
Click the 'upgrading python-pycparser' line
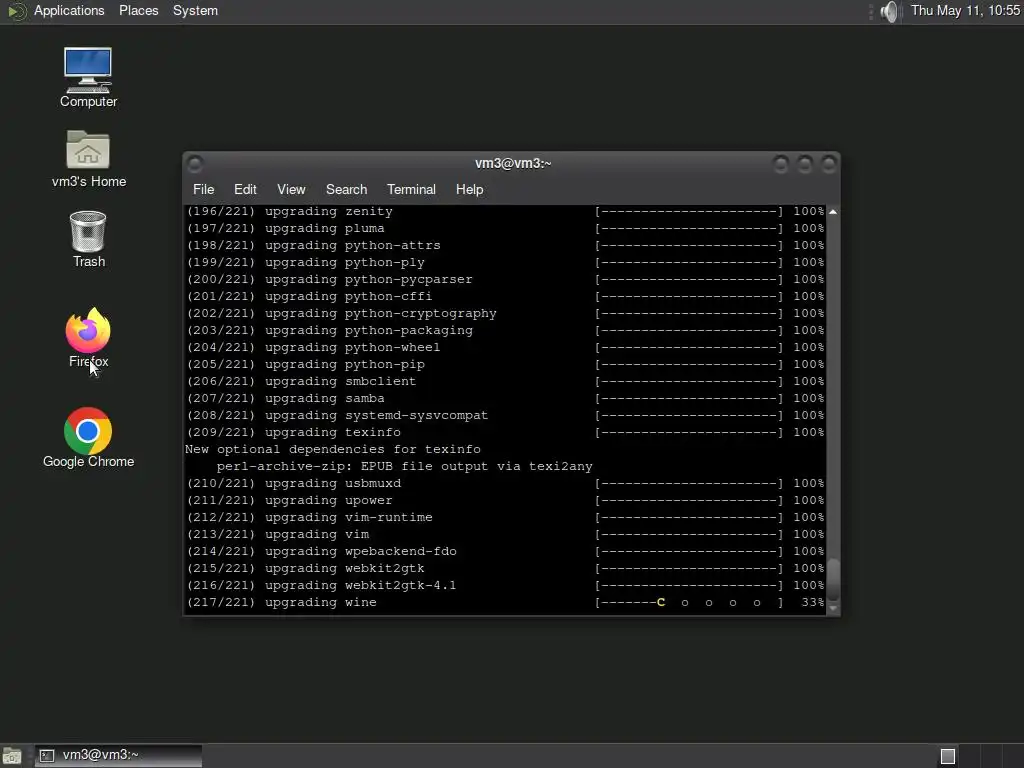click(x=505, y=280)
